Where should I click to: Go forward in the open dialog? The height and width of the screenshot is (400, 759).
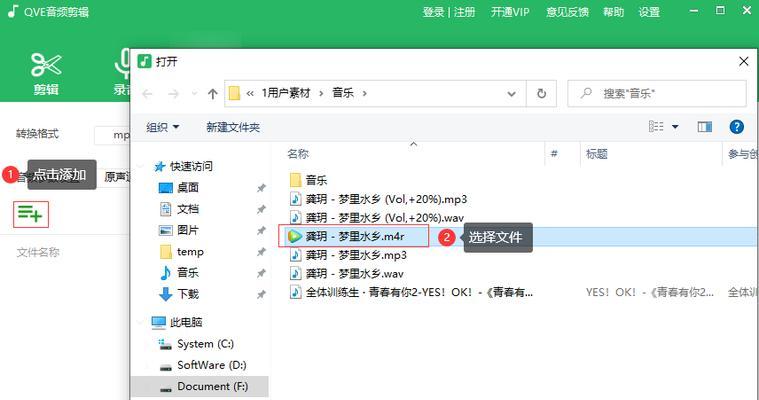click(x=173, y=93)
